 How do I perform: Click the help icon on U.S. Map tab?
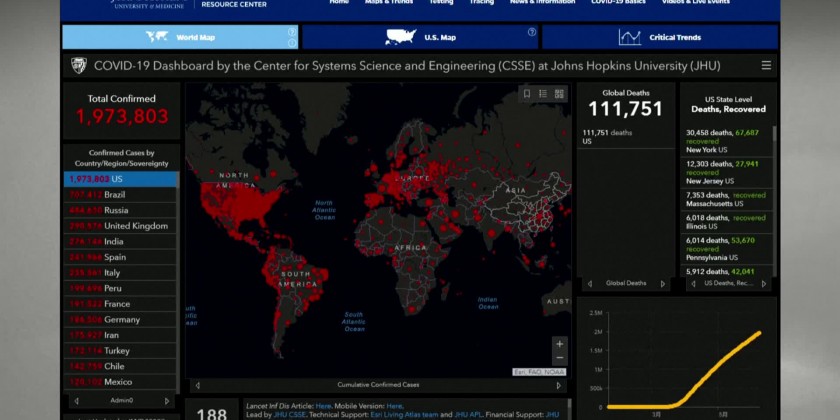pyautogui.click(x=532, y=32)
